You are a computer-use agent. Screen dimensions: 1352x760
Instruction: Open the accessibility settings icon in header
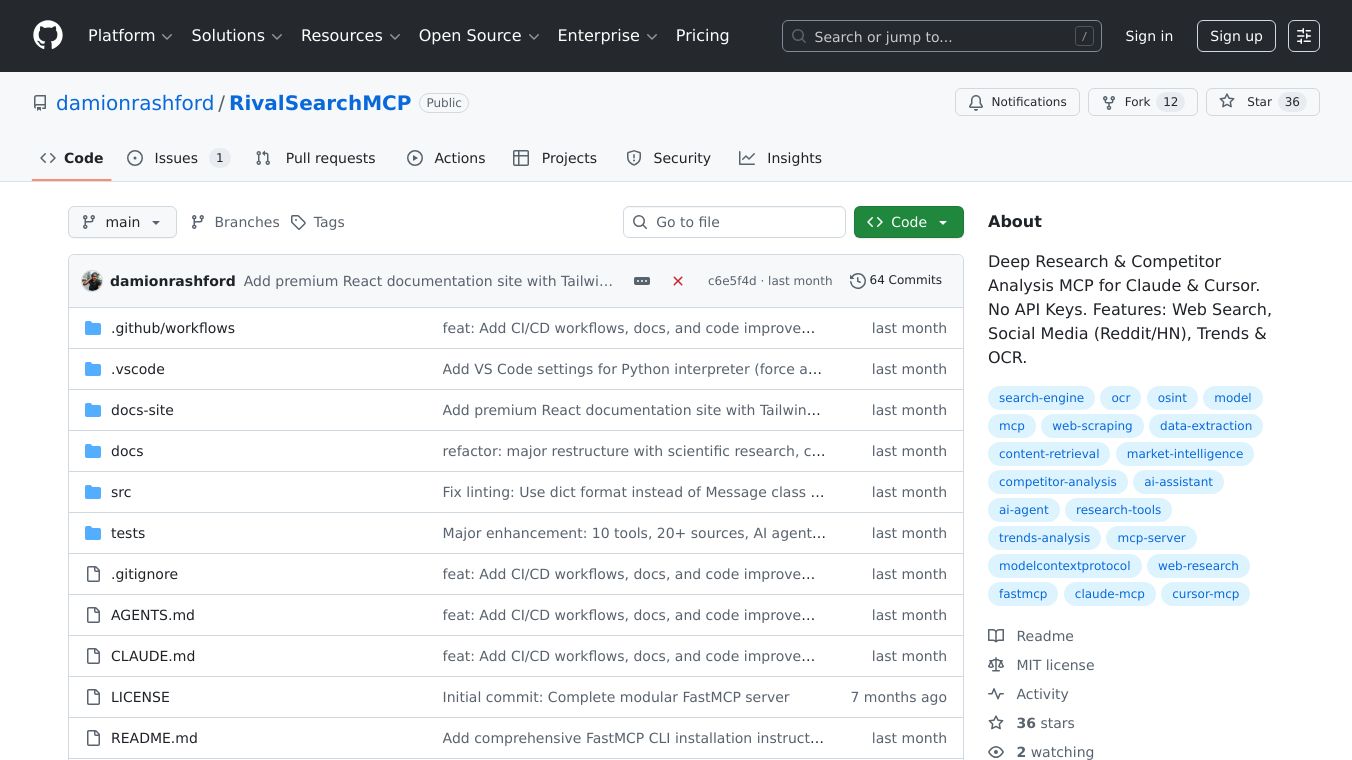pyautogui.click(x=1303, y=36)
